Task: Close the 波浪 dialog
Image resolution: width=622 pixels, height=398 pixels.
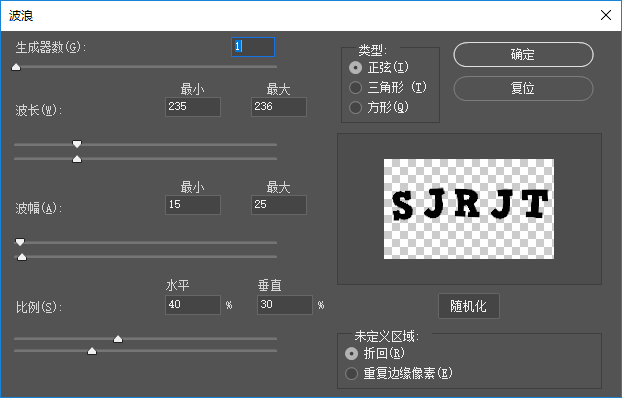Action: tap(606, 15)
